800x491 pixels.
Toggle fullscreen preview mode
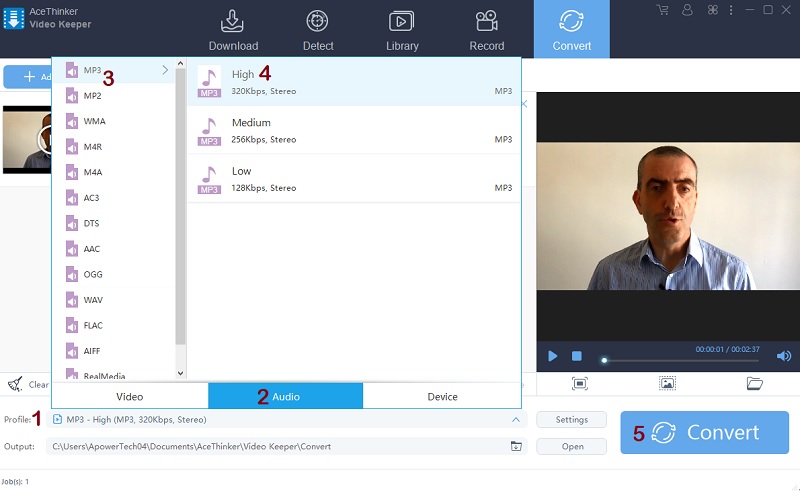(x=580, y=383)
